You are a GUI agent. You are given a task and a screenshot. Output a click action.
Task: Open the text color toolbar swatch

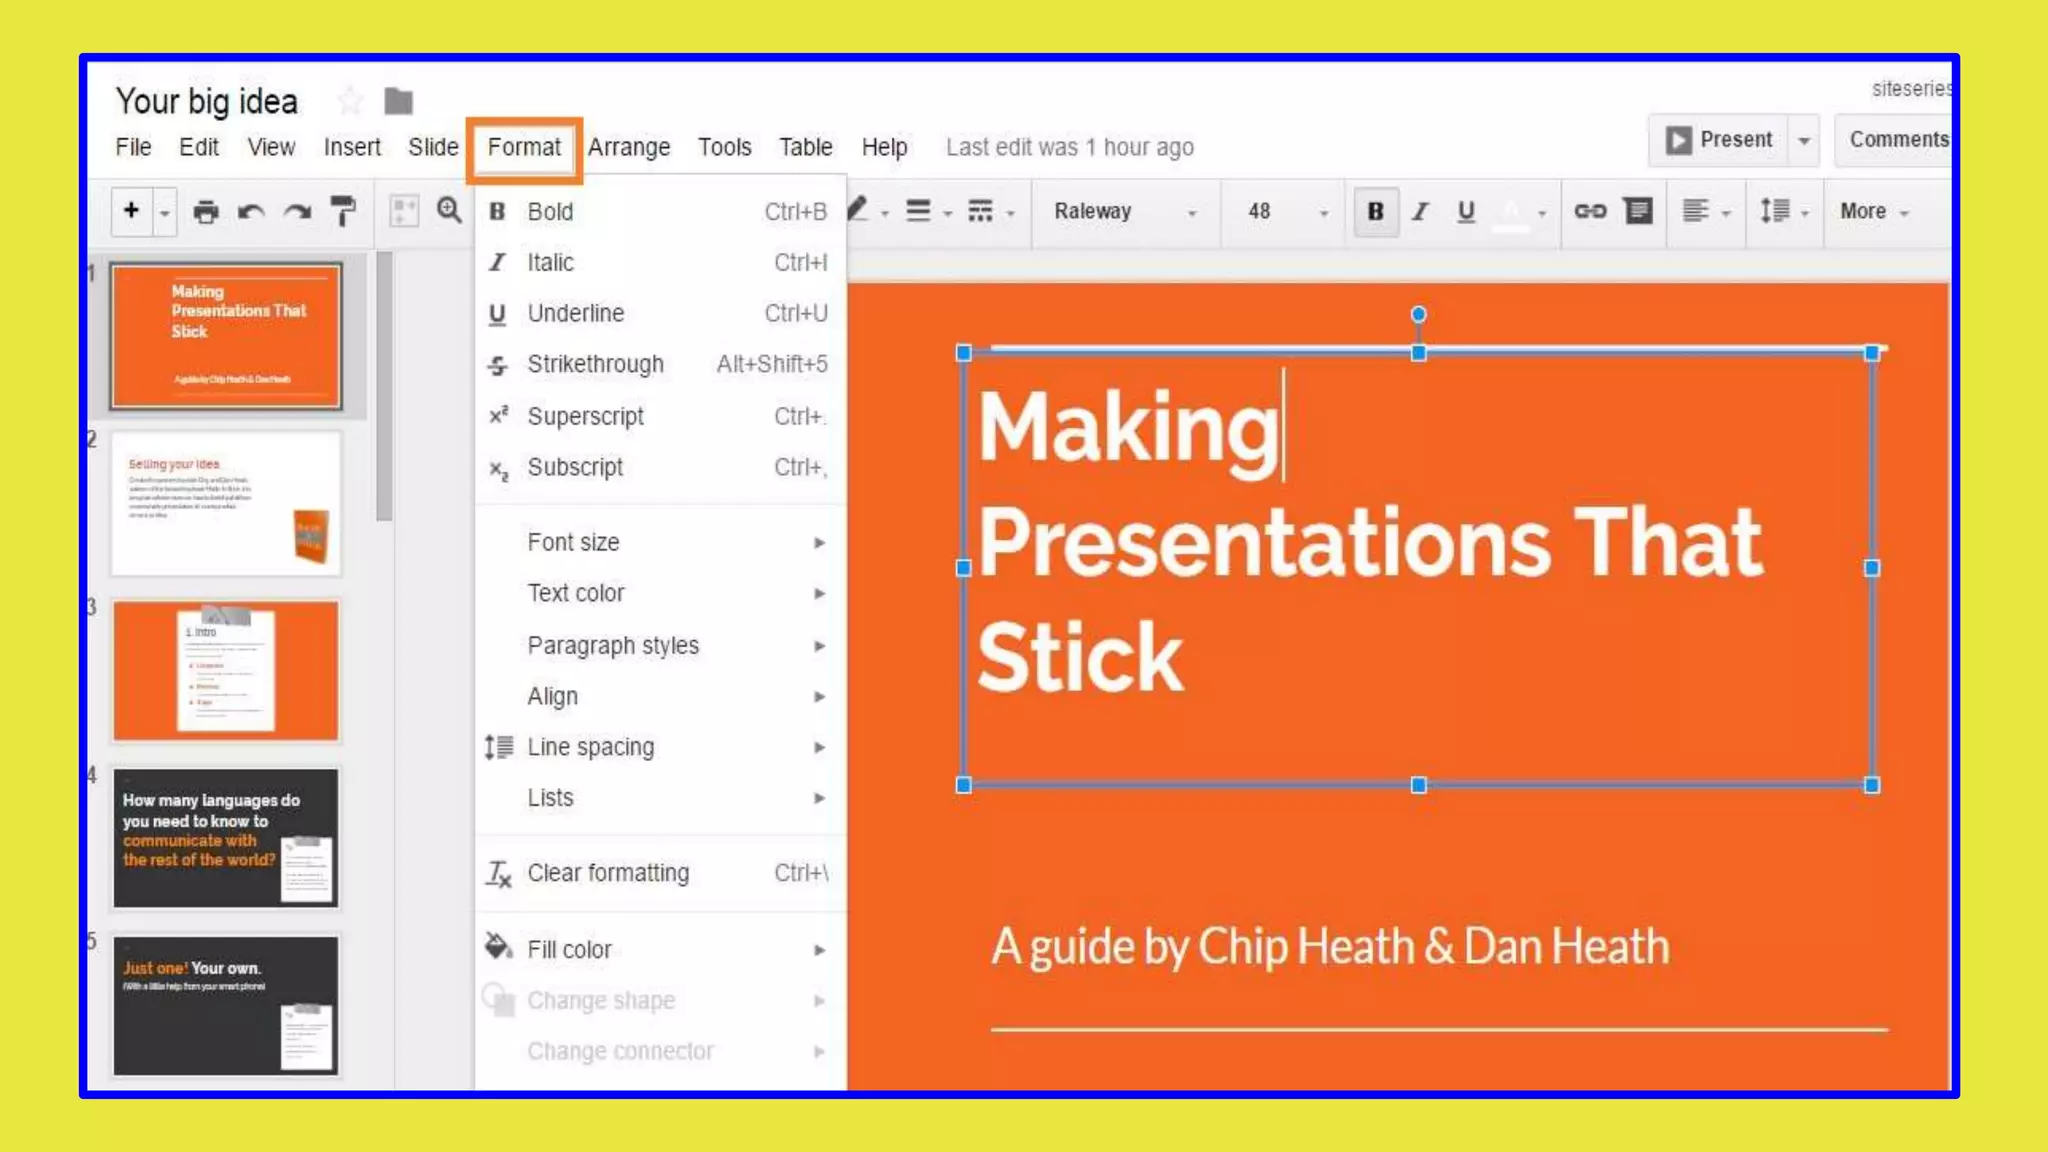1512,212
